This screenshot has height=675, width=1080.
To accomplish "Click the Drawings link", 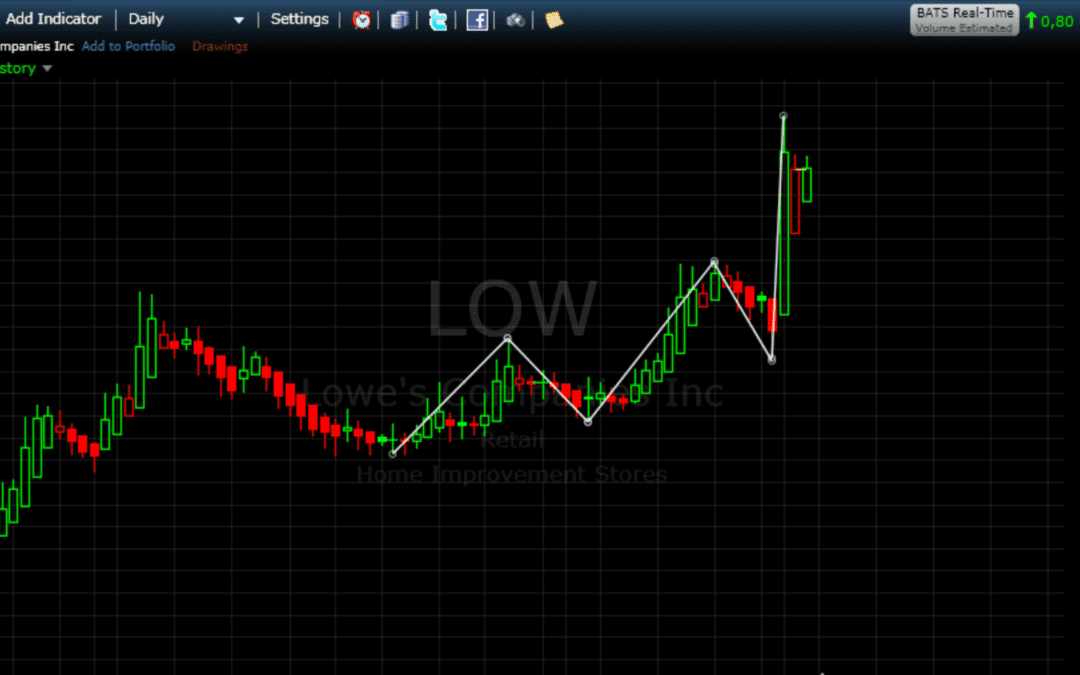I will point(220,46).
